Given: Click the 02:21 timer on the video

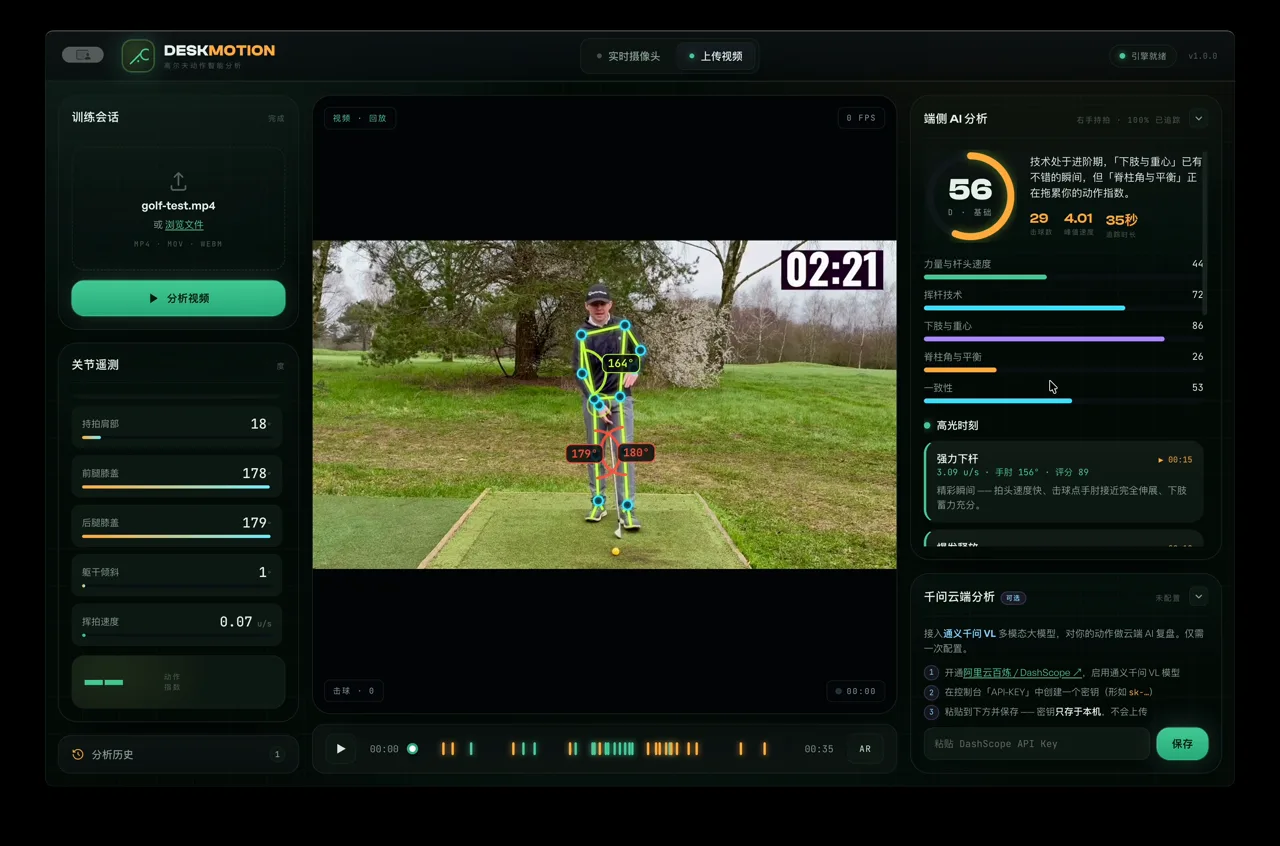Looking at the screenshot, I should click(833, 270).
